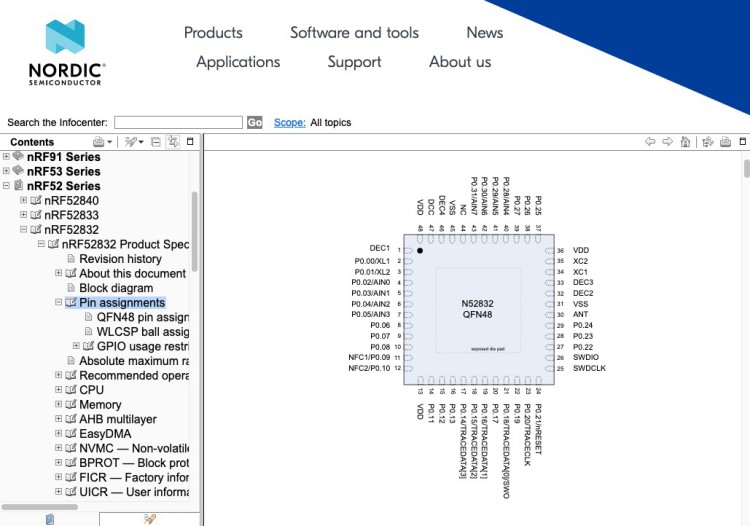Click the Forward arrow in content toolbar
Image resolution: width=750 pixels, height=526 pixels.
pos(668,142)
